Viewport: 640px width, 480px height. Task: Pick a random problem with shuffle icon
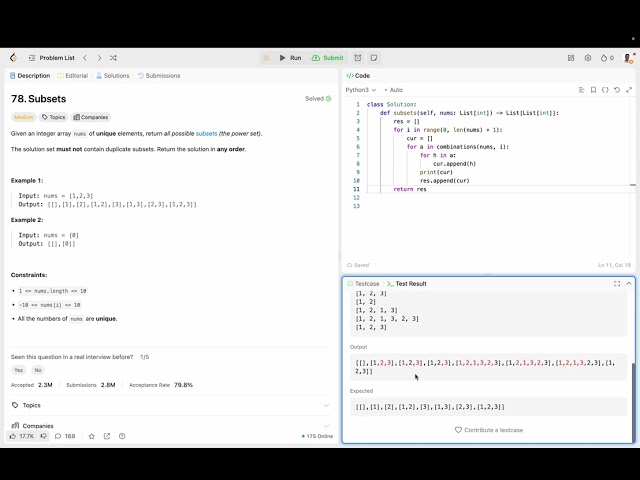pyautogui.click(x=113, y=58)
